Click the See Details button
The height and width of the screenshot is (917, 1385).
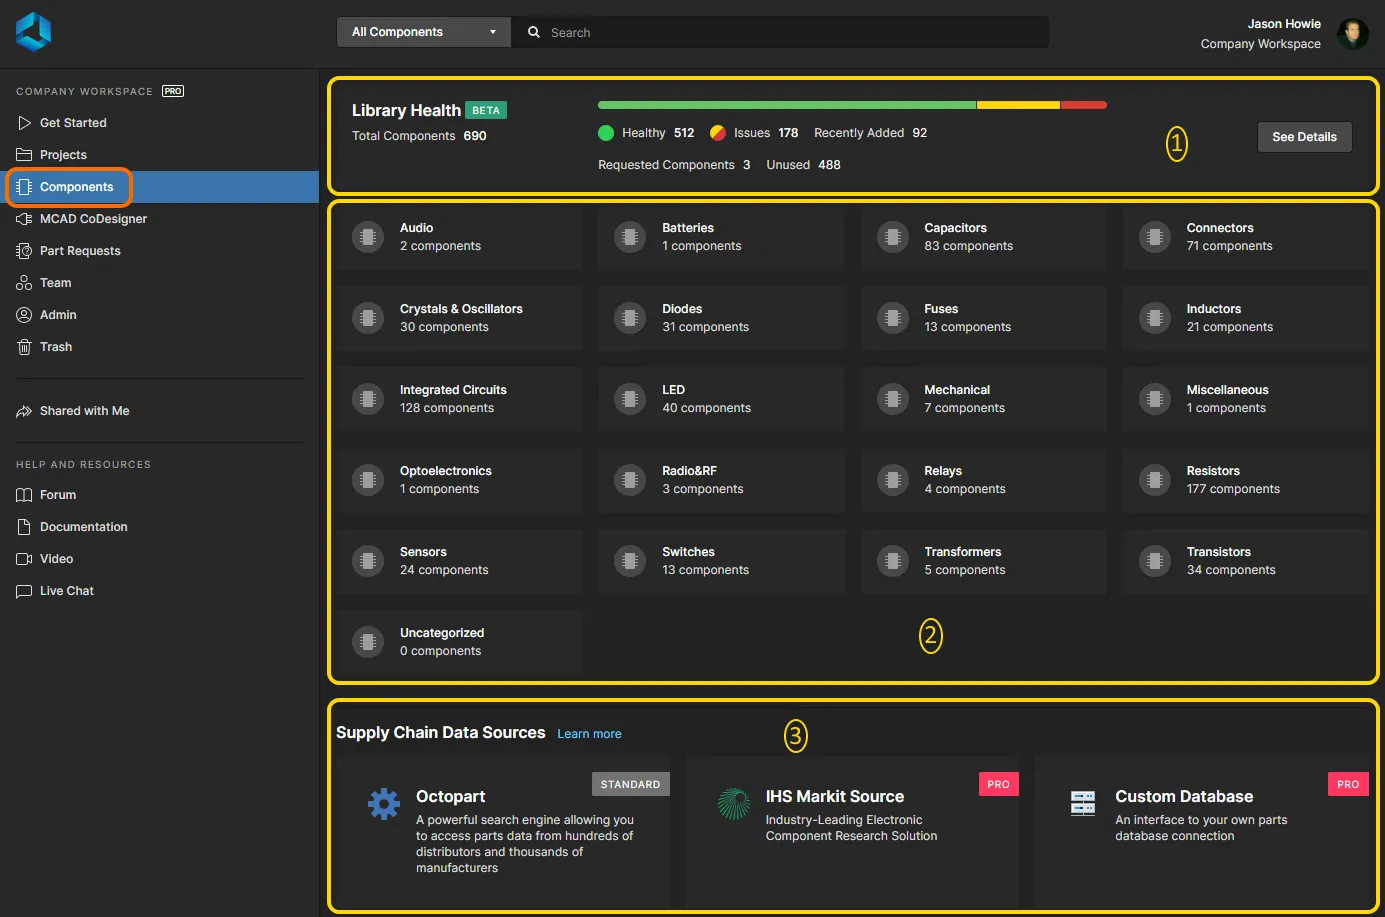point(1304,137)
